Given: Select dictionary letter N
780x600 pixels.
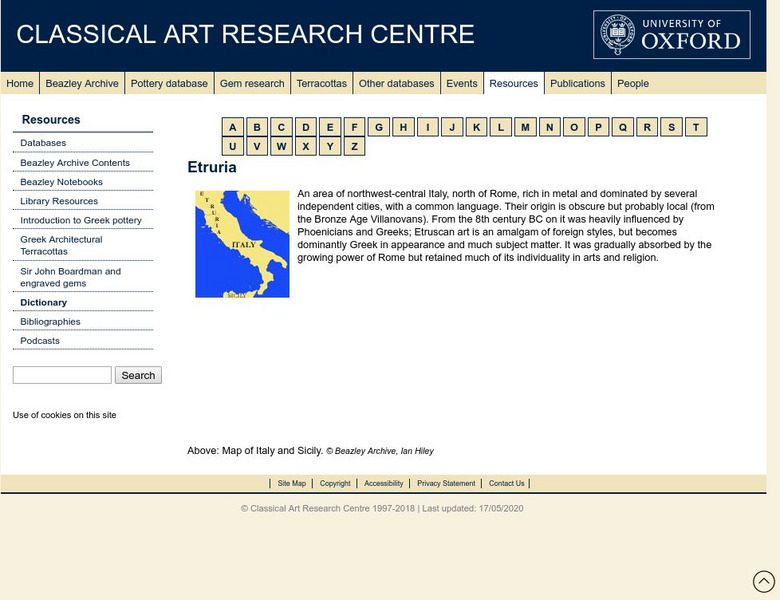Looking at the screenshot, I should coord(549,127).
